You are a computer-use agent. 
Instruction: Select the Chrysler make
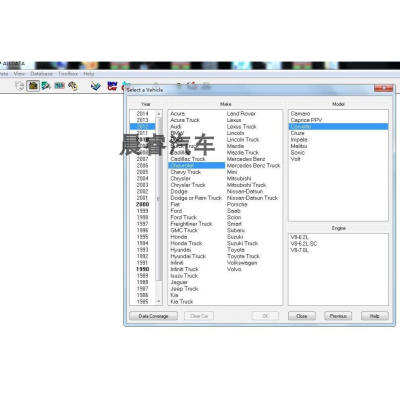click(x=180, y=178)
